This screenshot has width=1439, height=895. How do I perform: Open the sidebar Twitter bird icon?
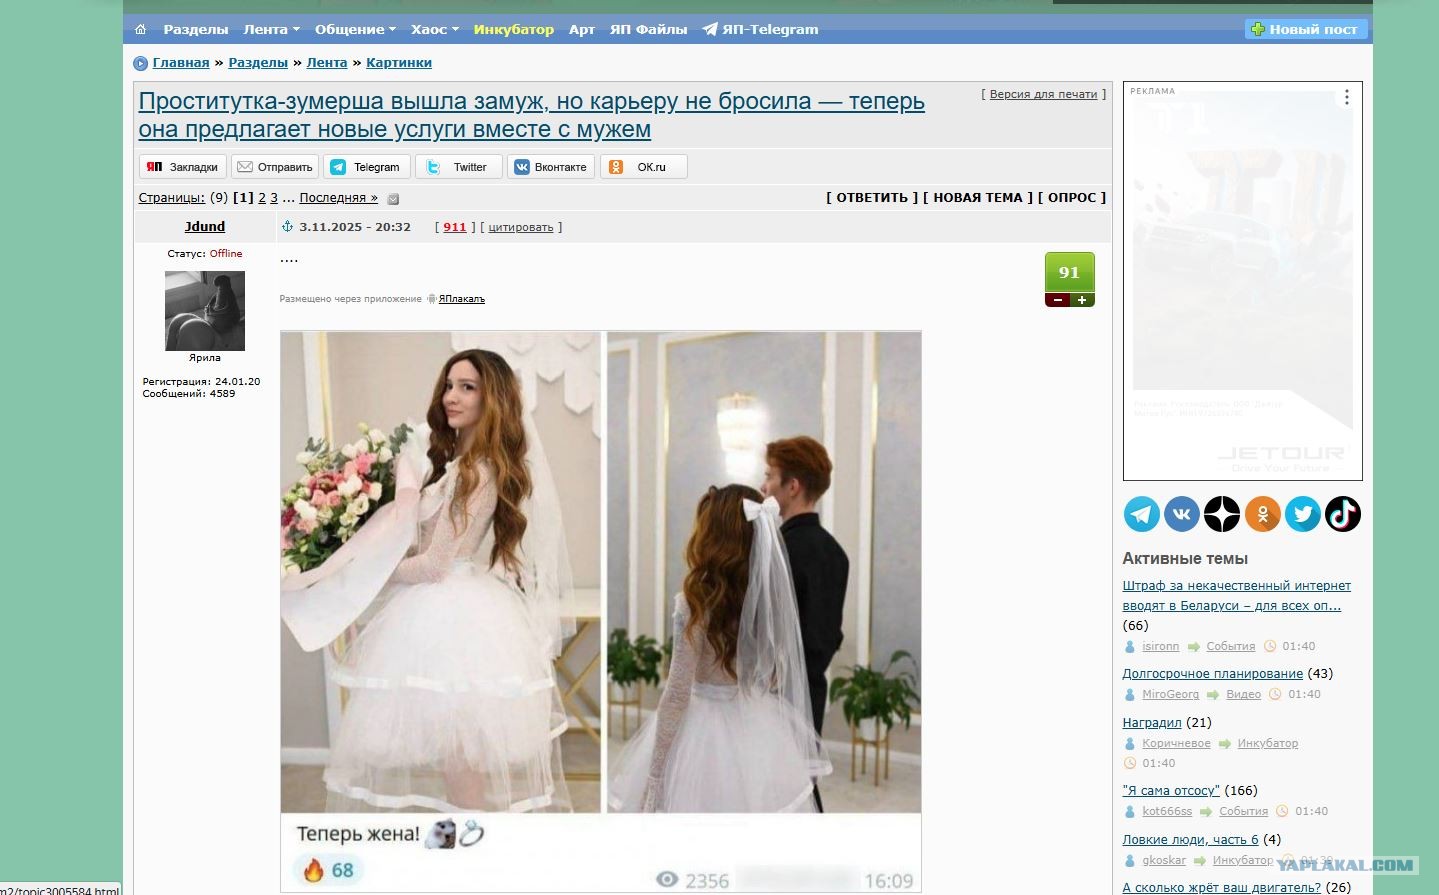tap(1303, 514)
